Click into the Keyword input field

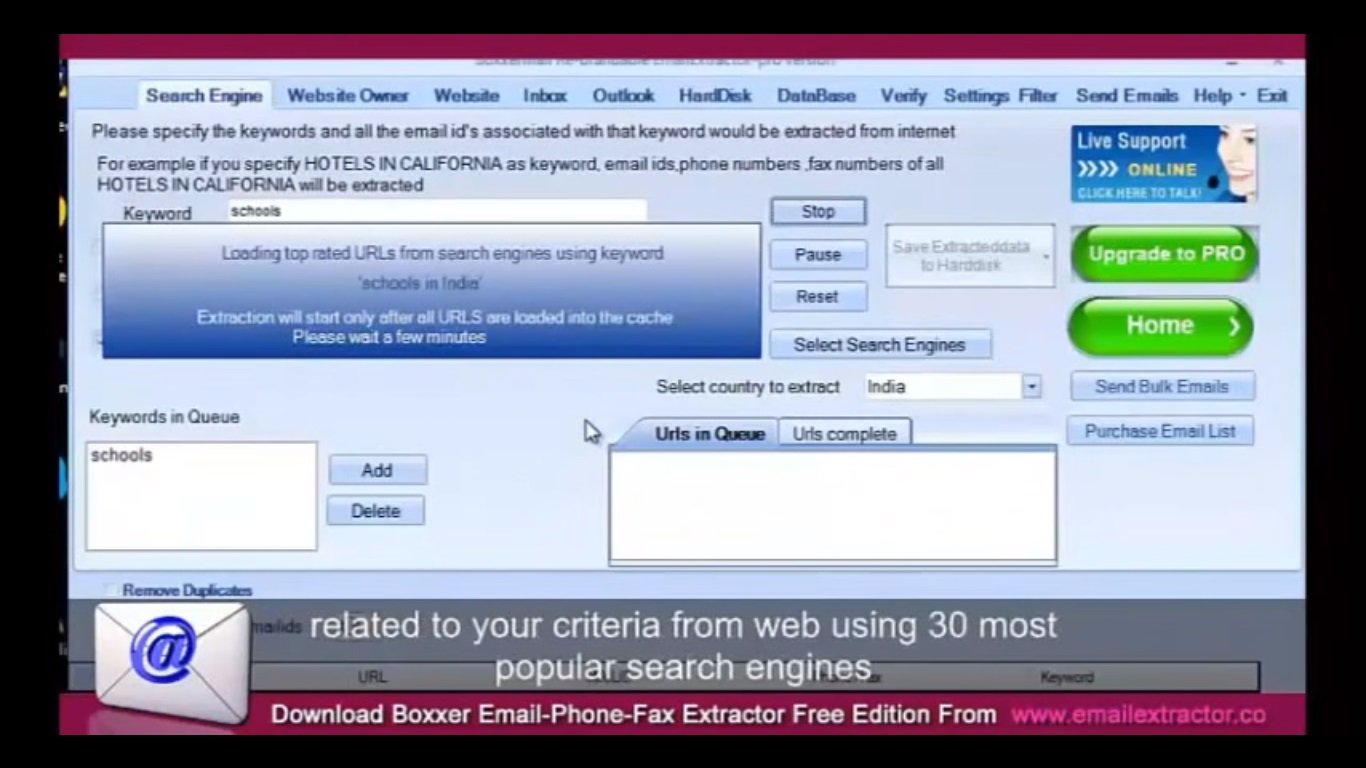437,211
